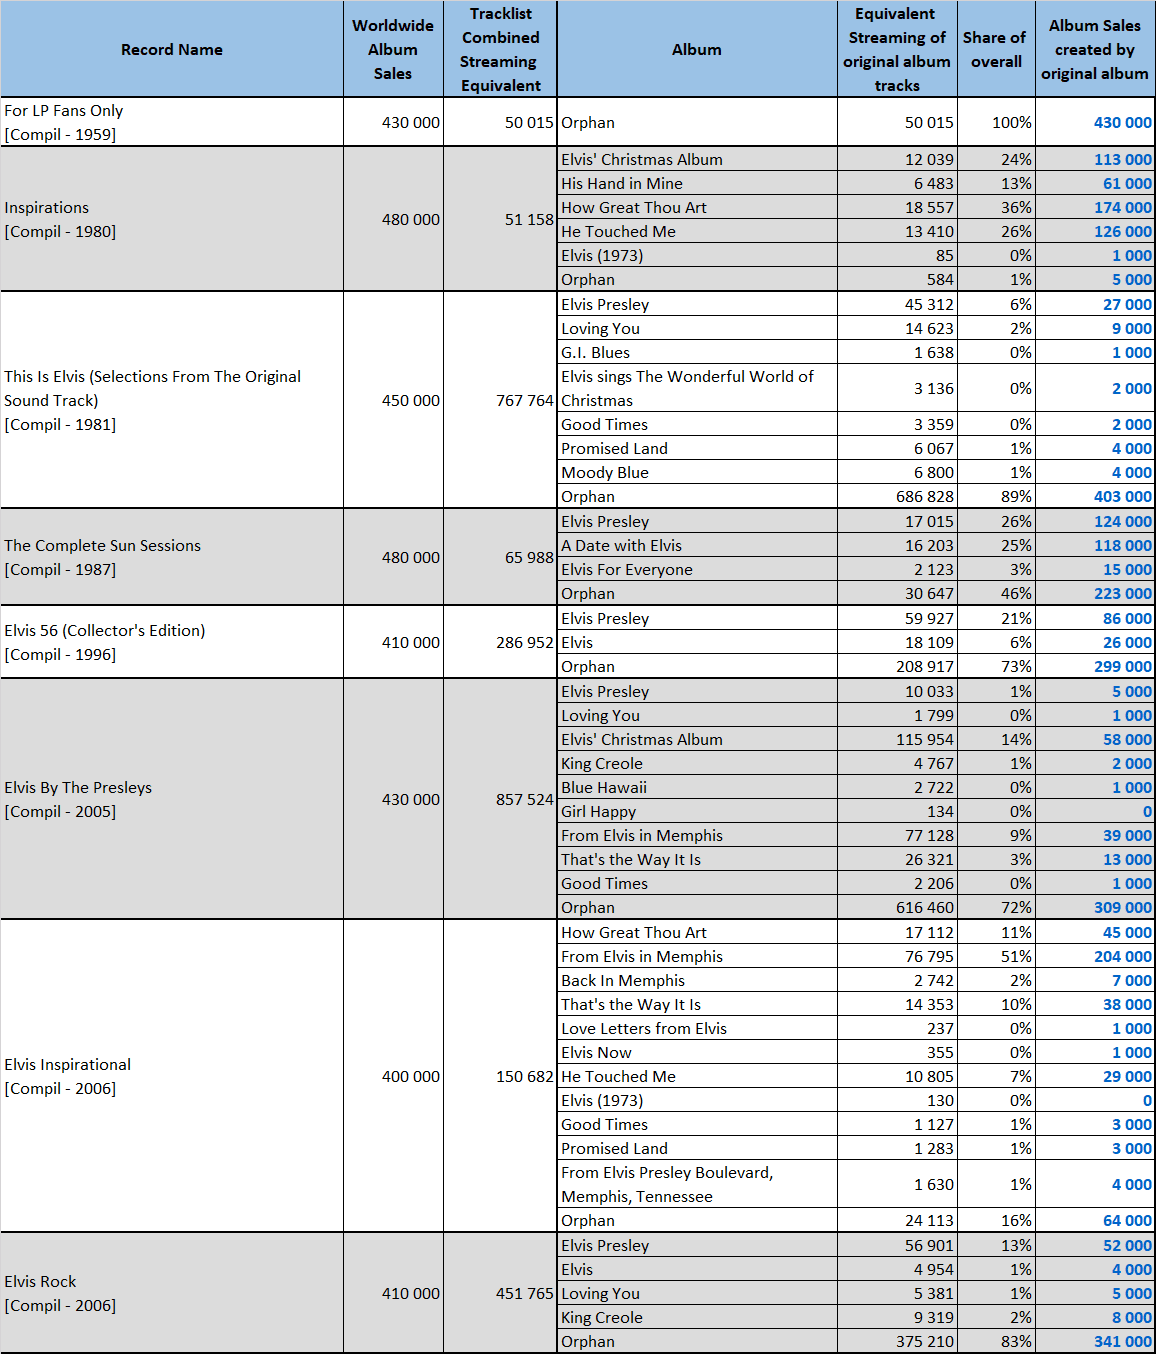The height and width of the screenshot is (1354, 1156).
Task: Click the 'Record Name' column header
Action: [x=172, y=49]
